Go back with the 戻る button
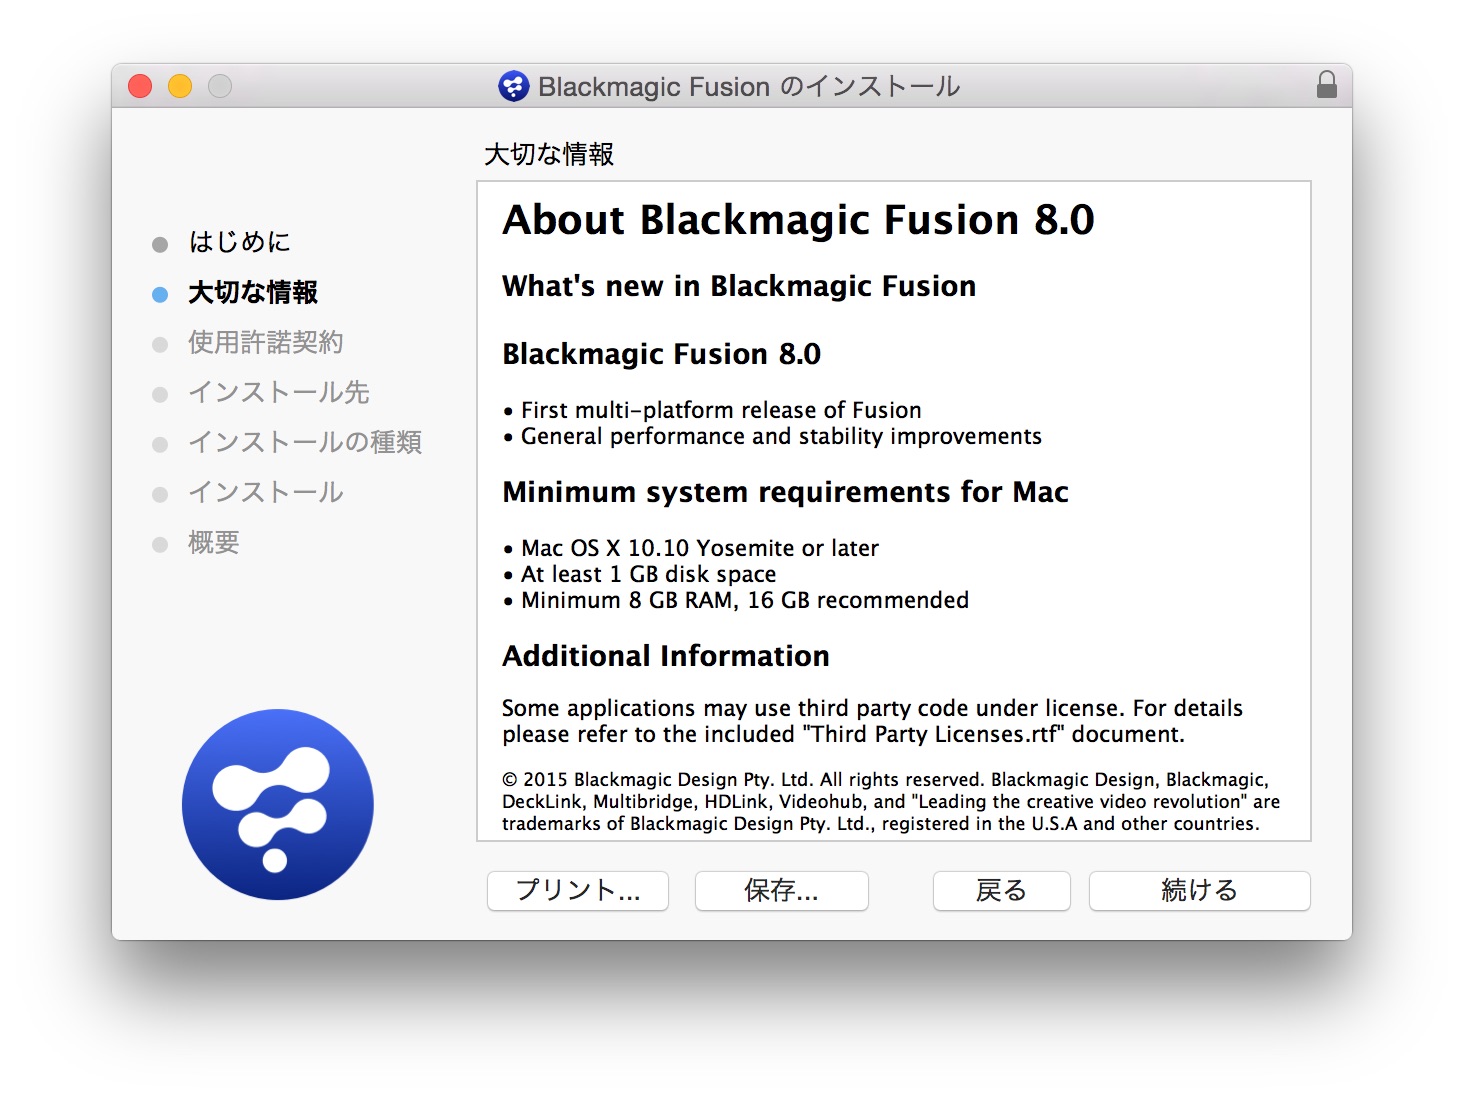The height and width of the screenshot is (1100, 1464). [x=1001, y=890]
